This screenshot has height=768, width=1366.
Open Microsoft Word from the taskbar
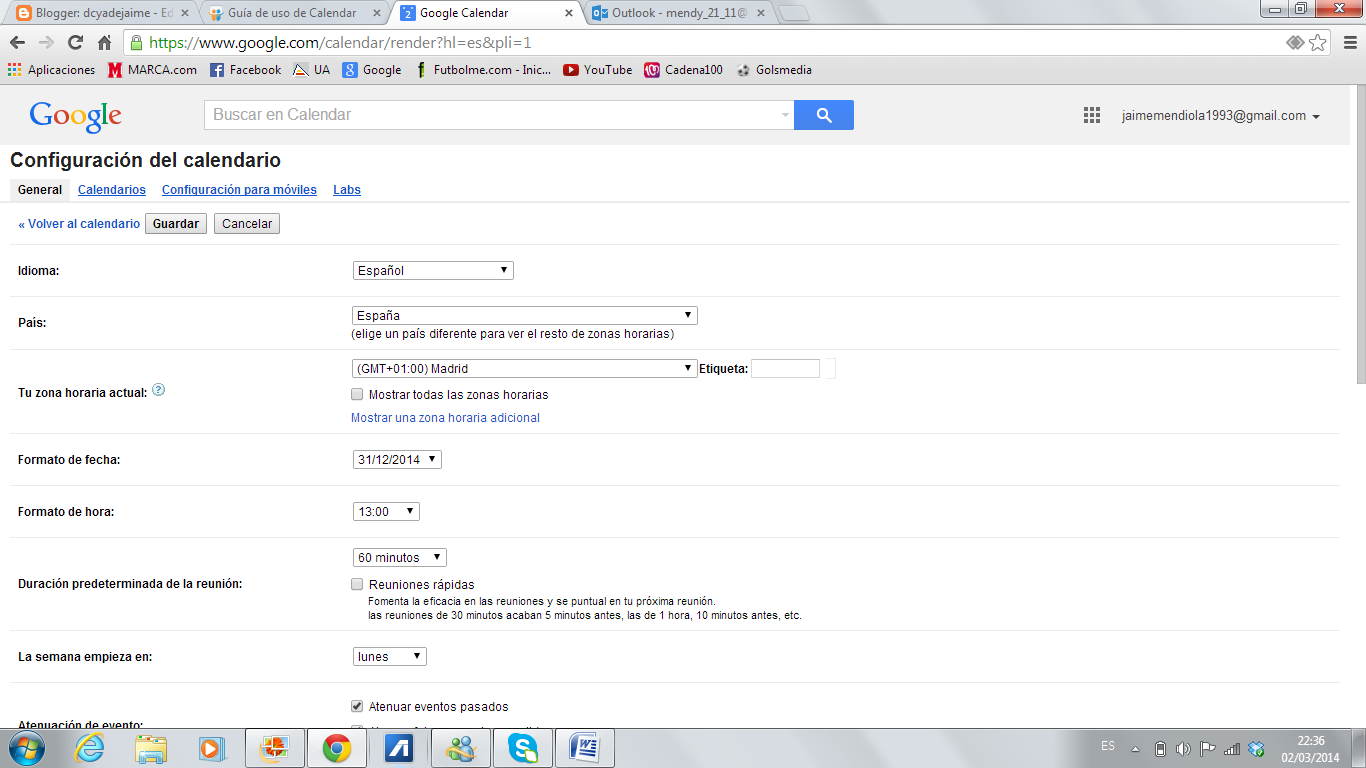tap(584, 748)
